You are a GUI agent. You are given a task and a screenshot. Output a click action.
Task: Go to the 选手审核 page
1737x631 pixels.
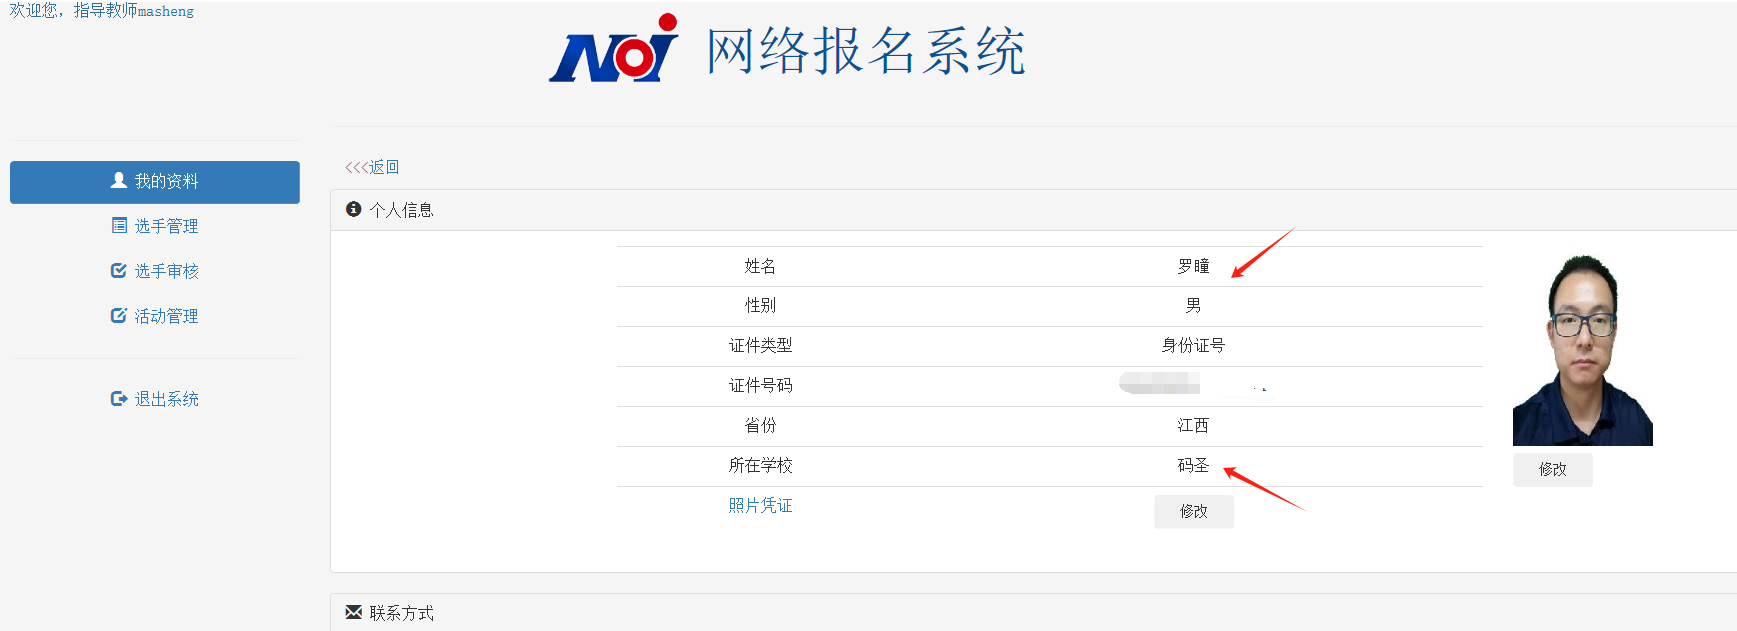[166, 271]
